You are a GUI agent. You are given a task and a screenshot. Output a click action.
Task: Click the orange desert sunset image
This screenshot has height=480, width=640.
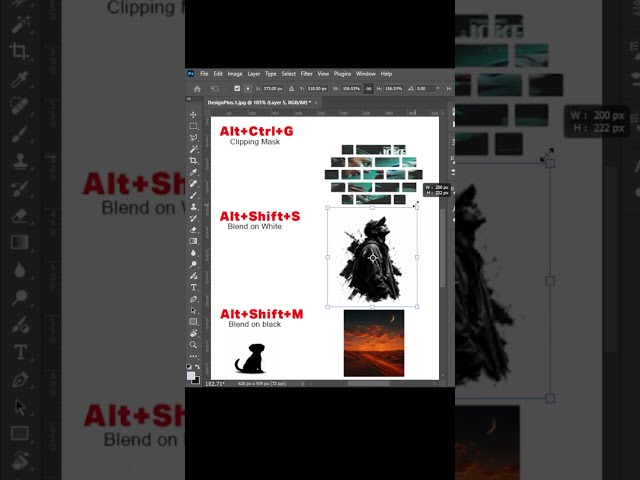[x=374, y=343]
